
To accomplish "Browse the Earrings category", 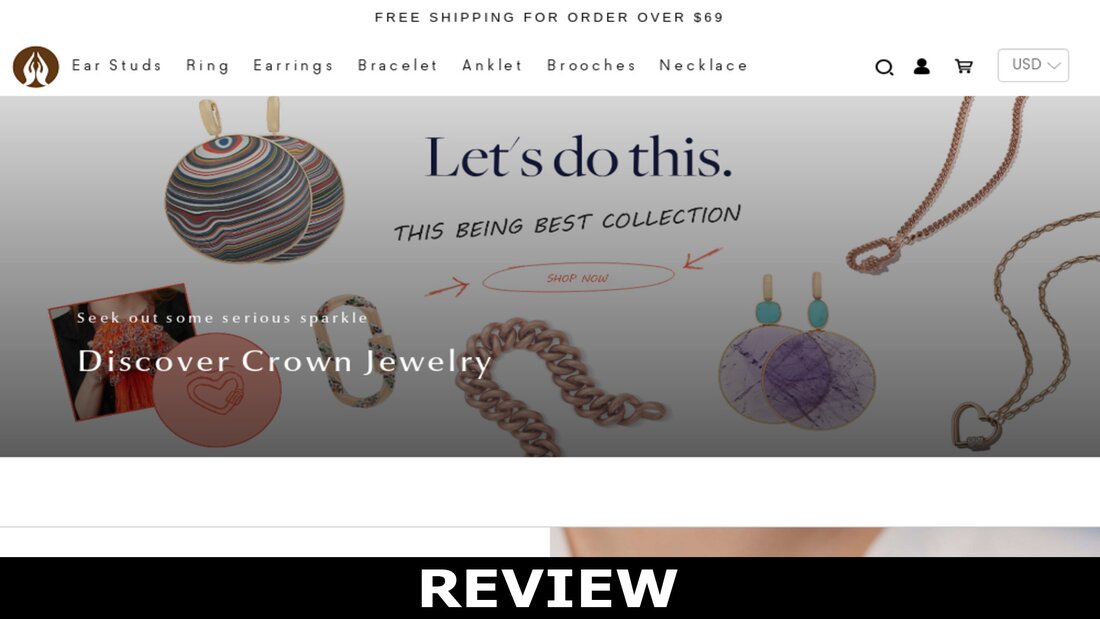I will point(293,66).
